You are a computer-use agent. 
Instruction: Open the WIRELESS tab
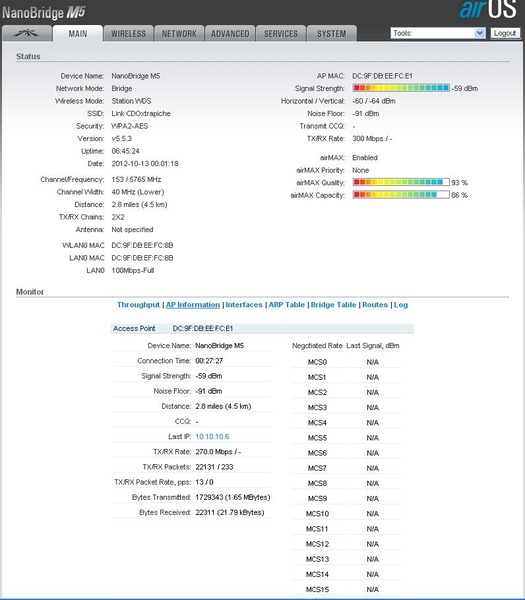[129, 34]
